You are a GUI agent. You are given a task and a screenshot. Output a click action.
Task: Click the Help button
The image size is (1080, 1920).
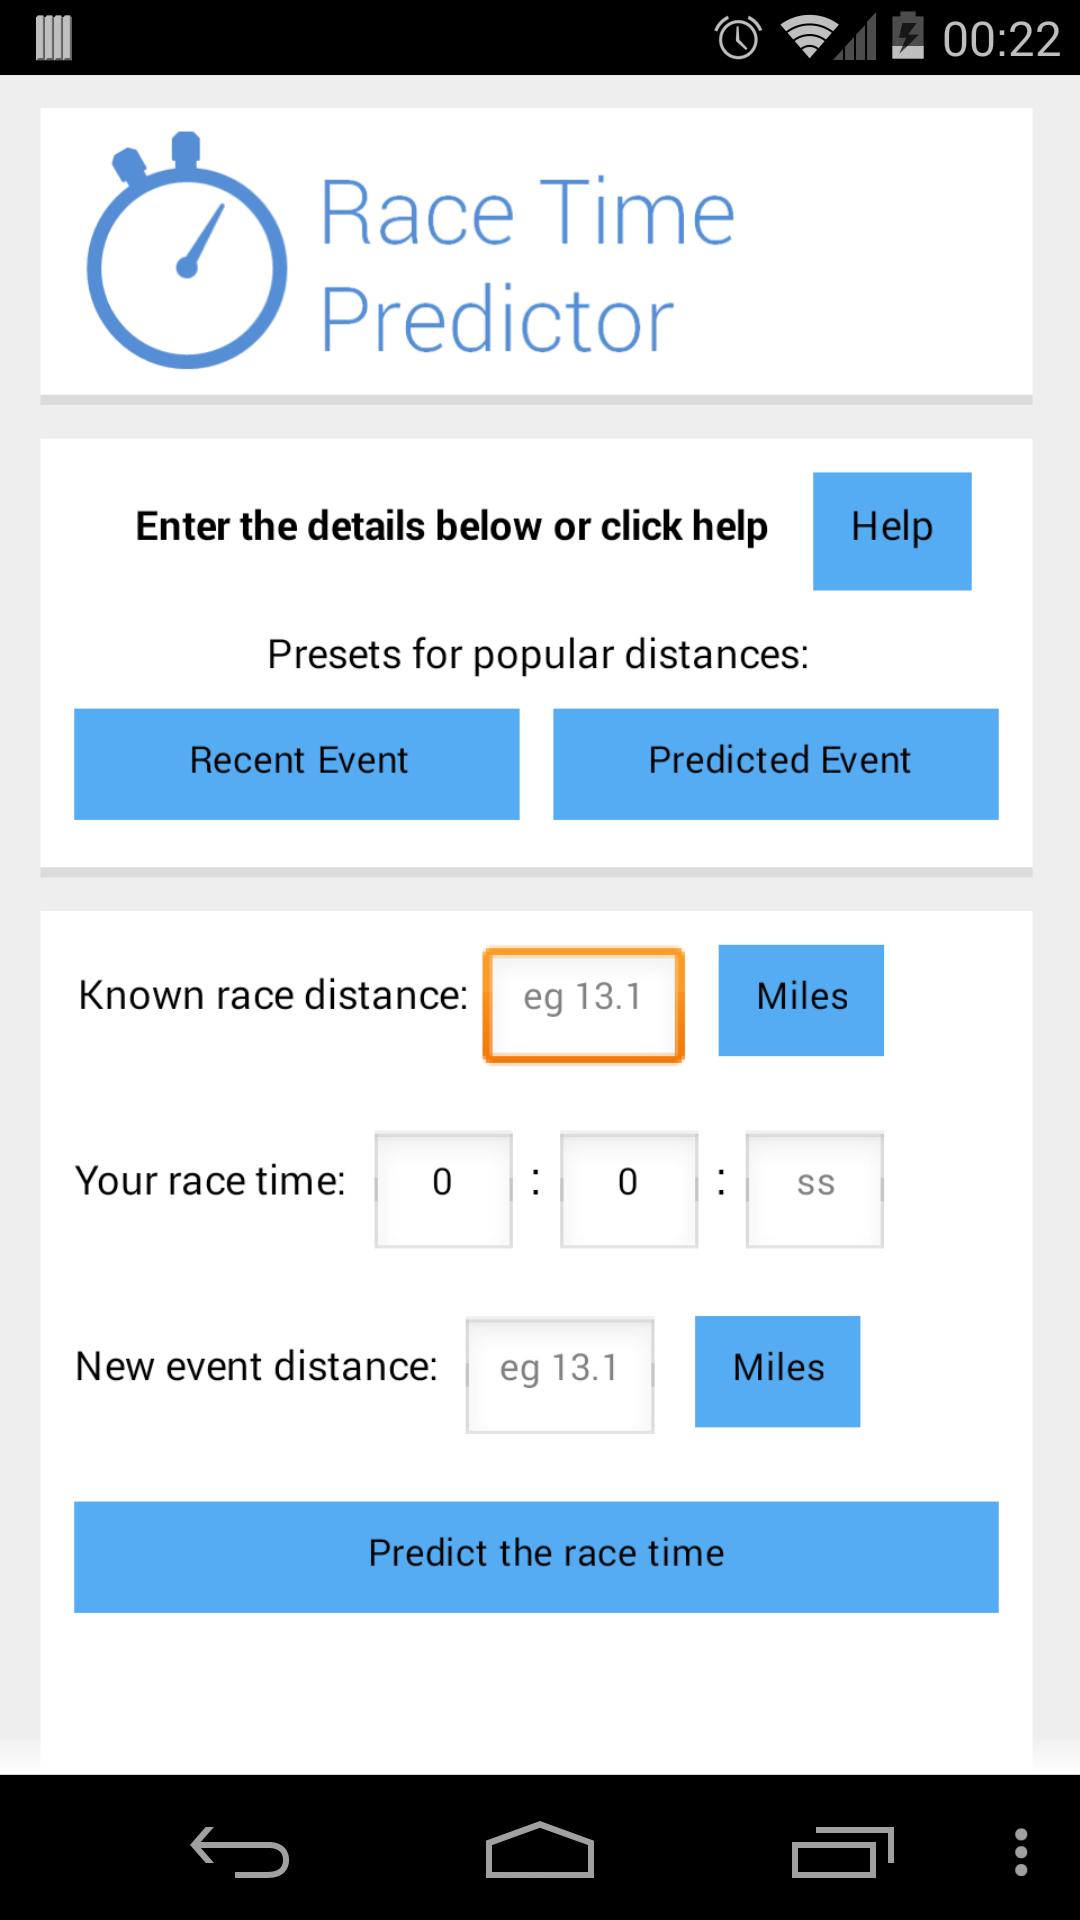[x=892, y=530]
